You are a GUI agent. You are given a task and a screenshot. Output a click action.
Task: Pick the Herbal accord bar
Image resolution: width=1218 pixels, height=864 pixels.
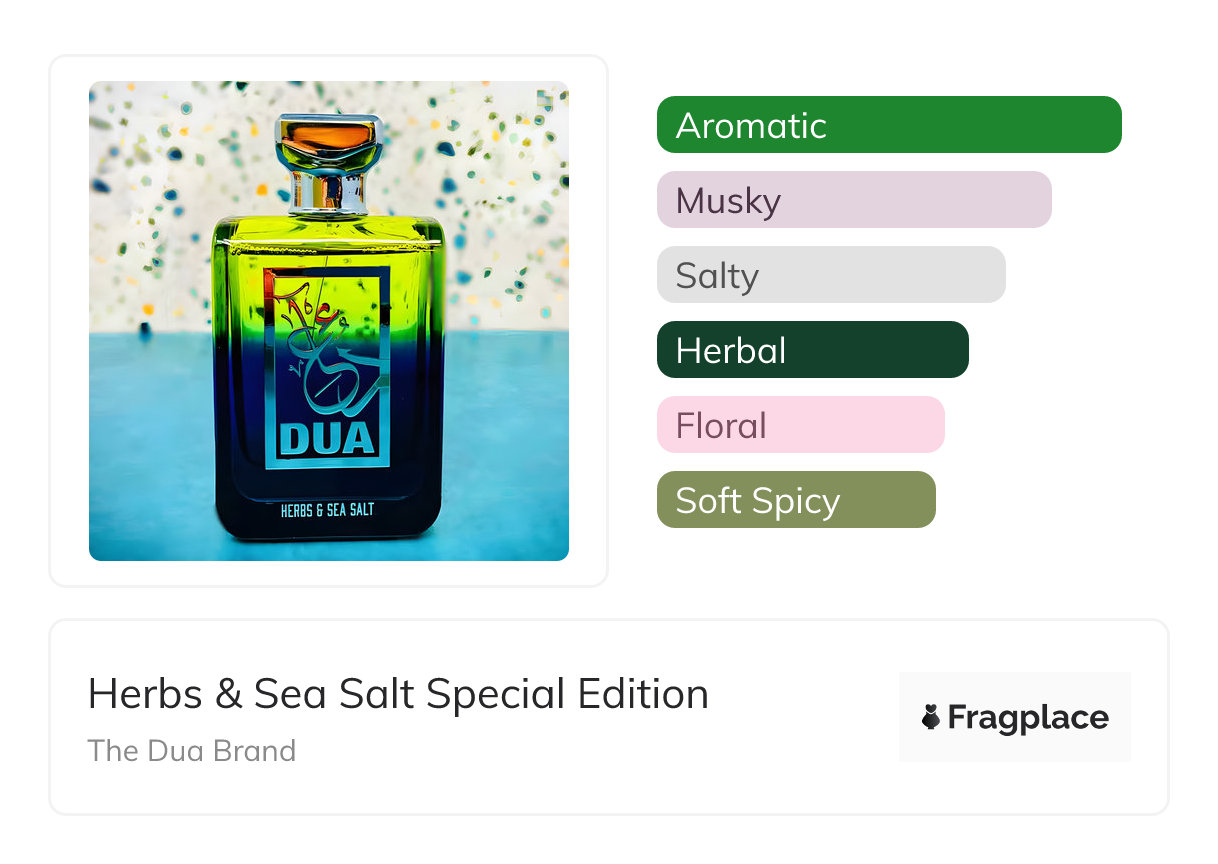click(x=812, y=350)
